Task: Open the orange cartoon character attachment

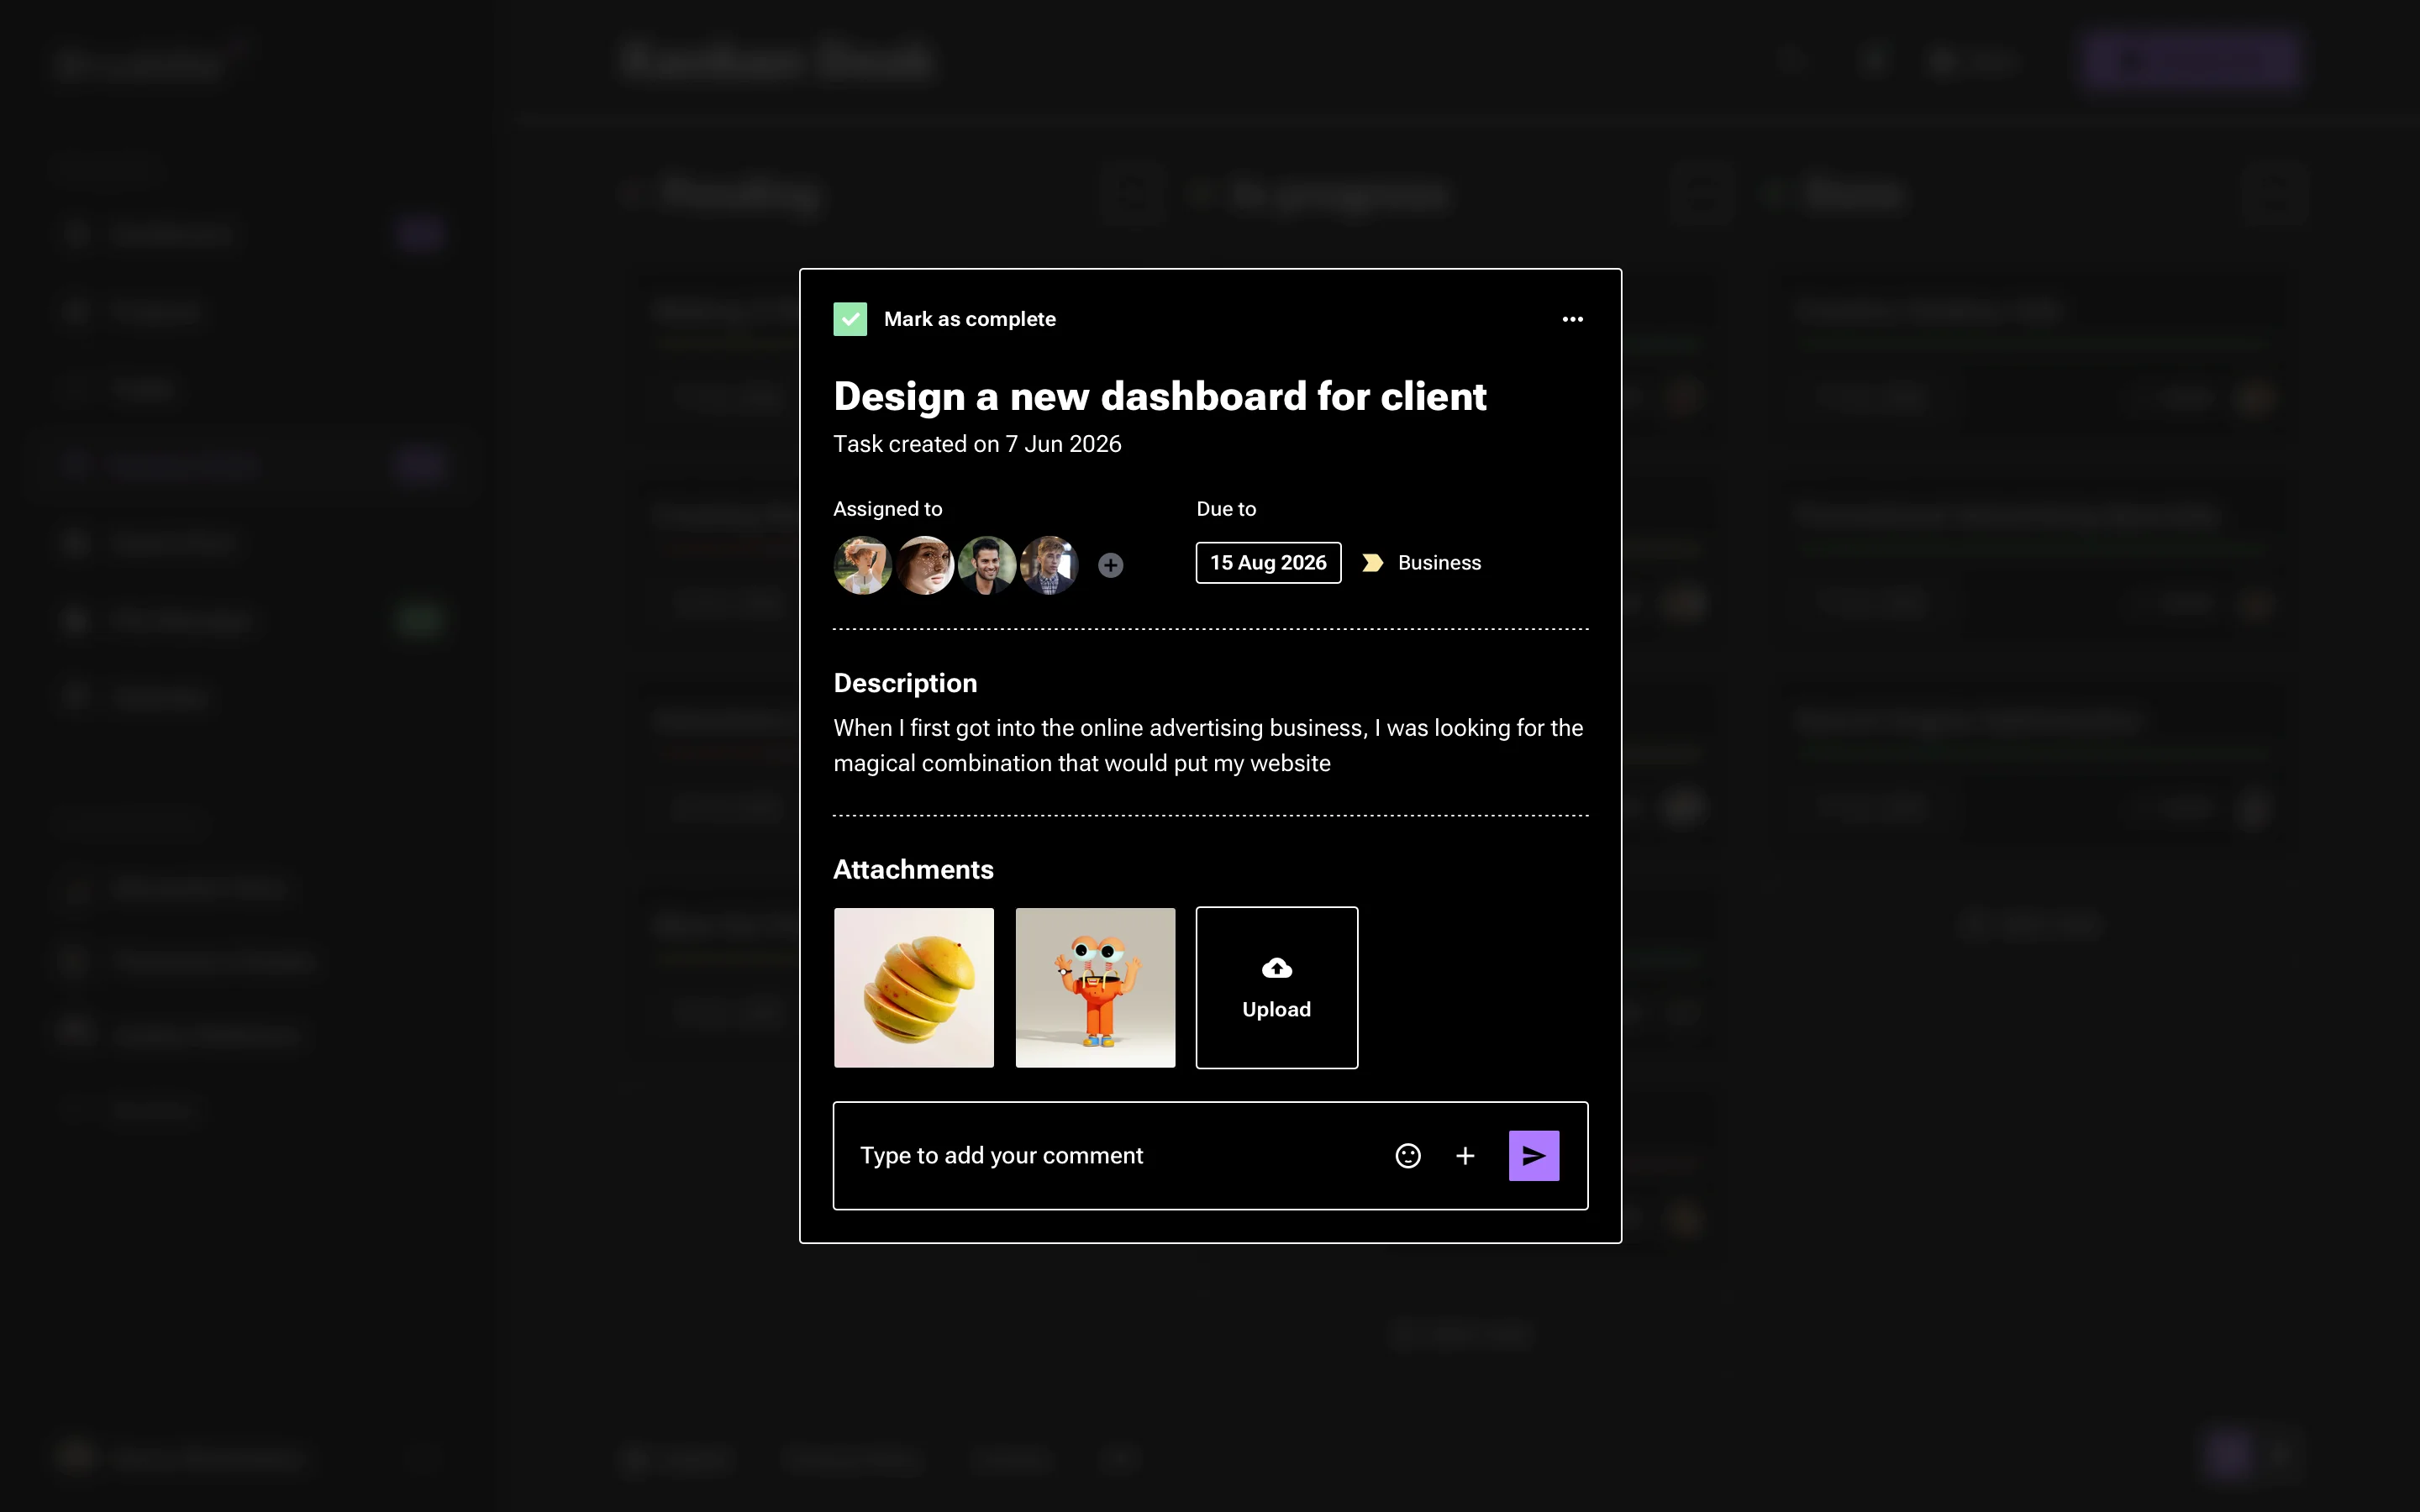Action: coord(1095,987)
